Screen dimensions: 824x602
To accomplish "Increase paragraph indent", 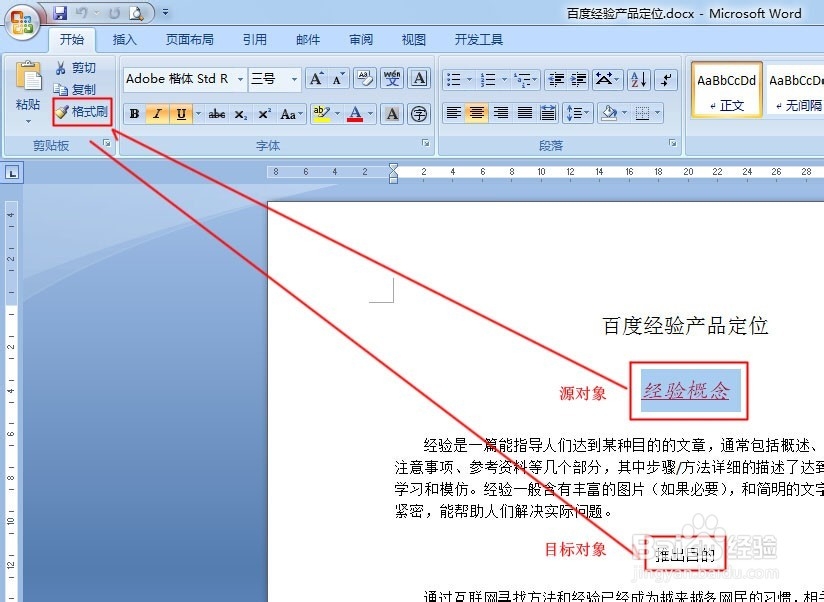I will pos(578,80).
